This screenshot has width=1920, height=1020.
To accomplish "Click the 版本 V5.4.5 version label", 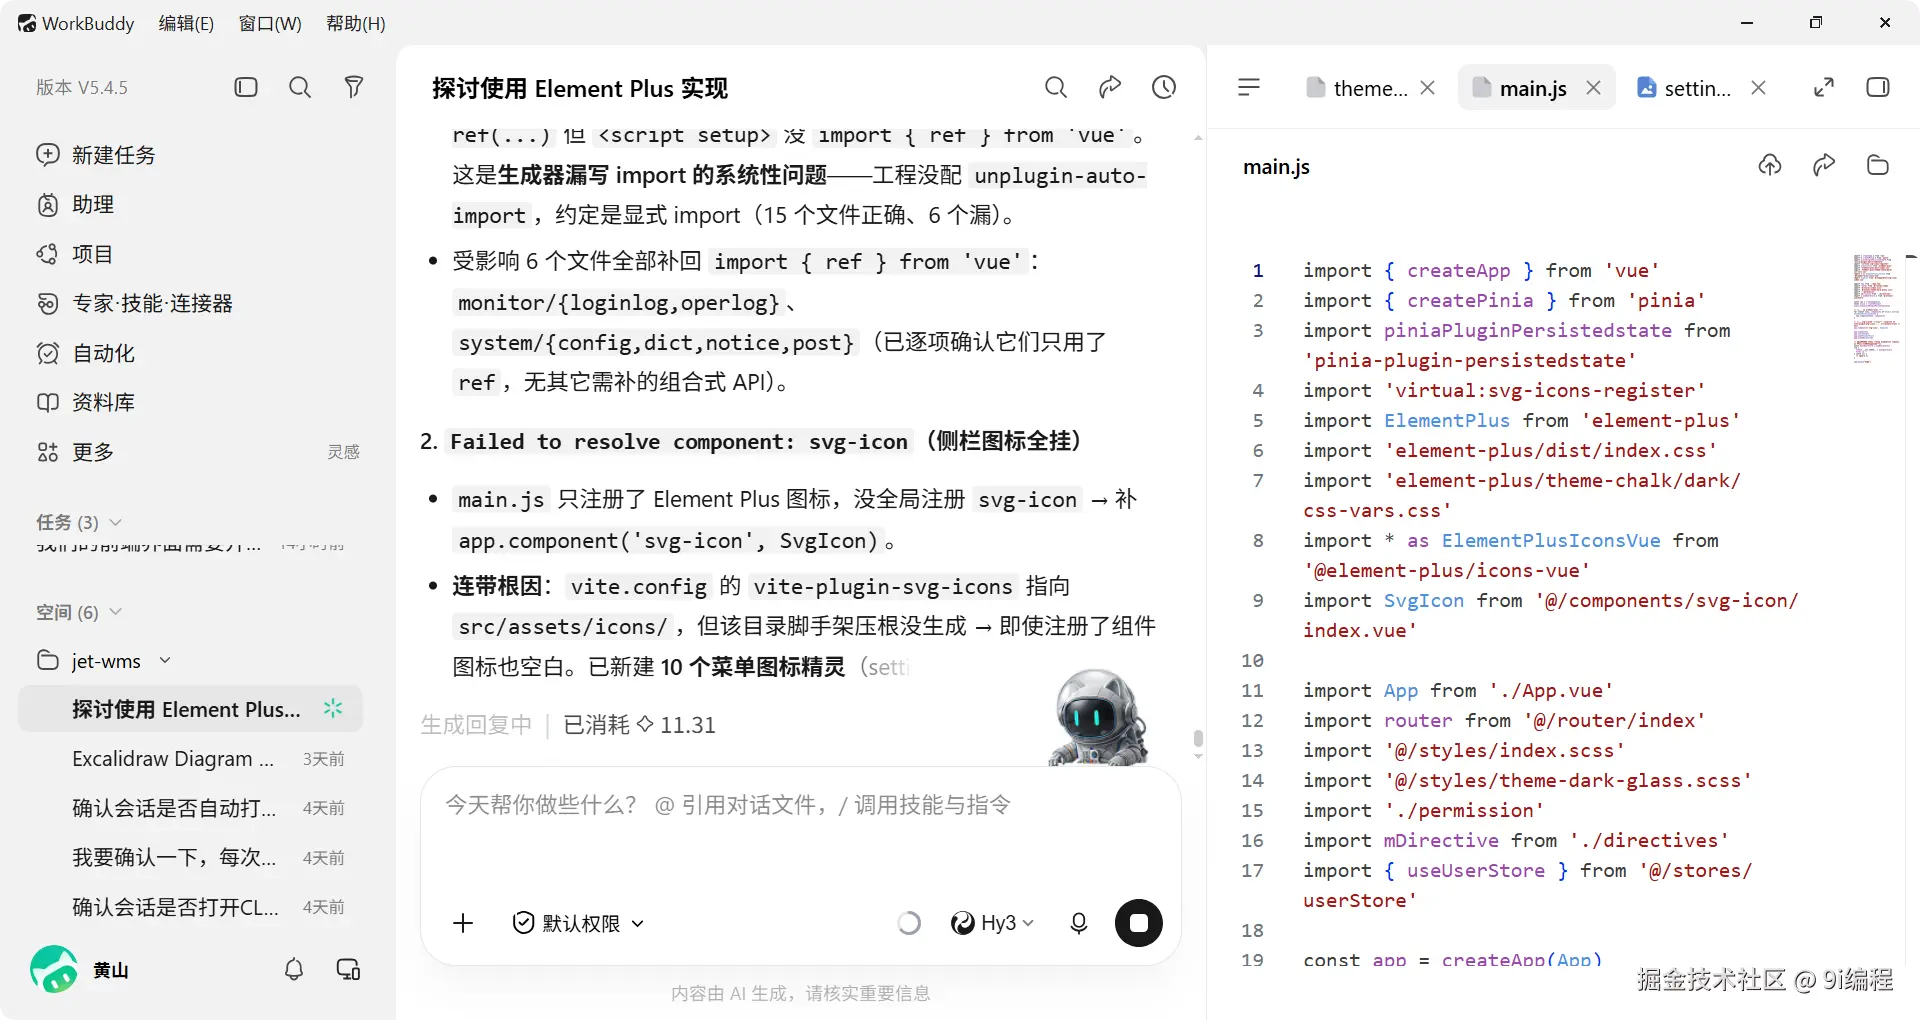I will click(82, 87).
